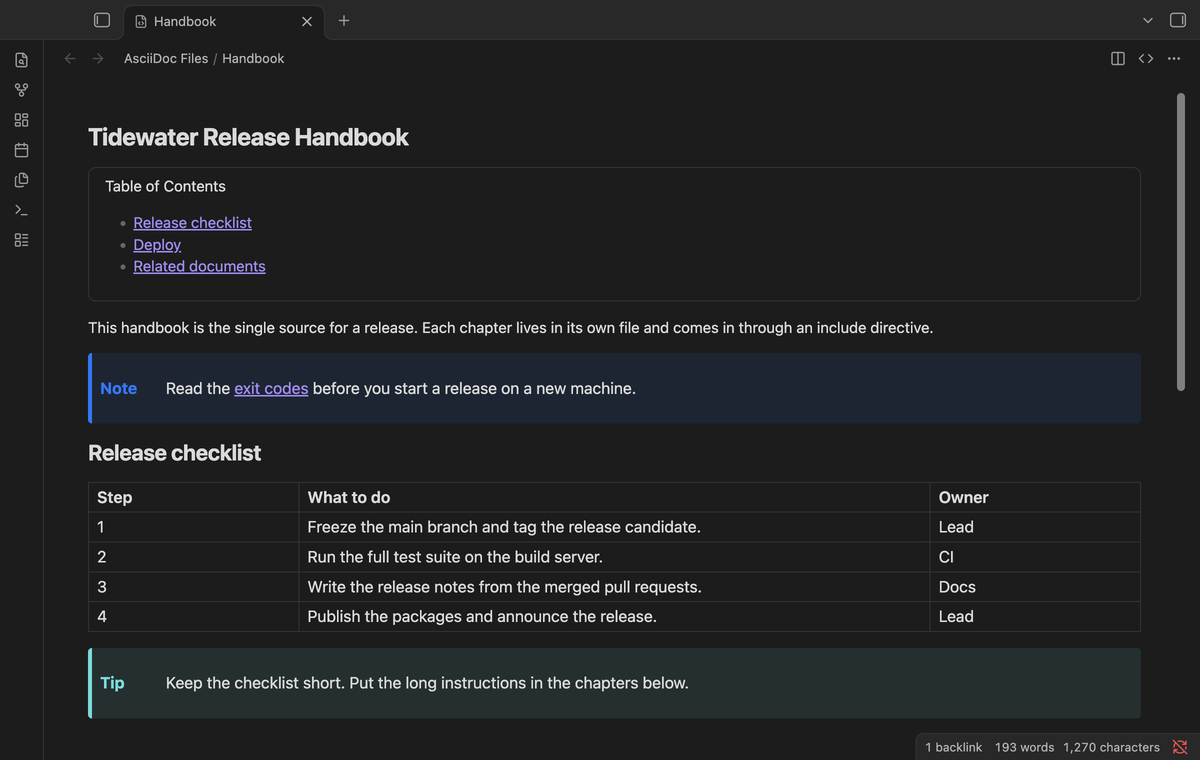Open quick switcher file-search ribbon icon
1200x760 pixels.
click(x=21, y=60)
